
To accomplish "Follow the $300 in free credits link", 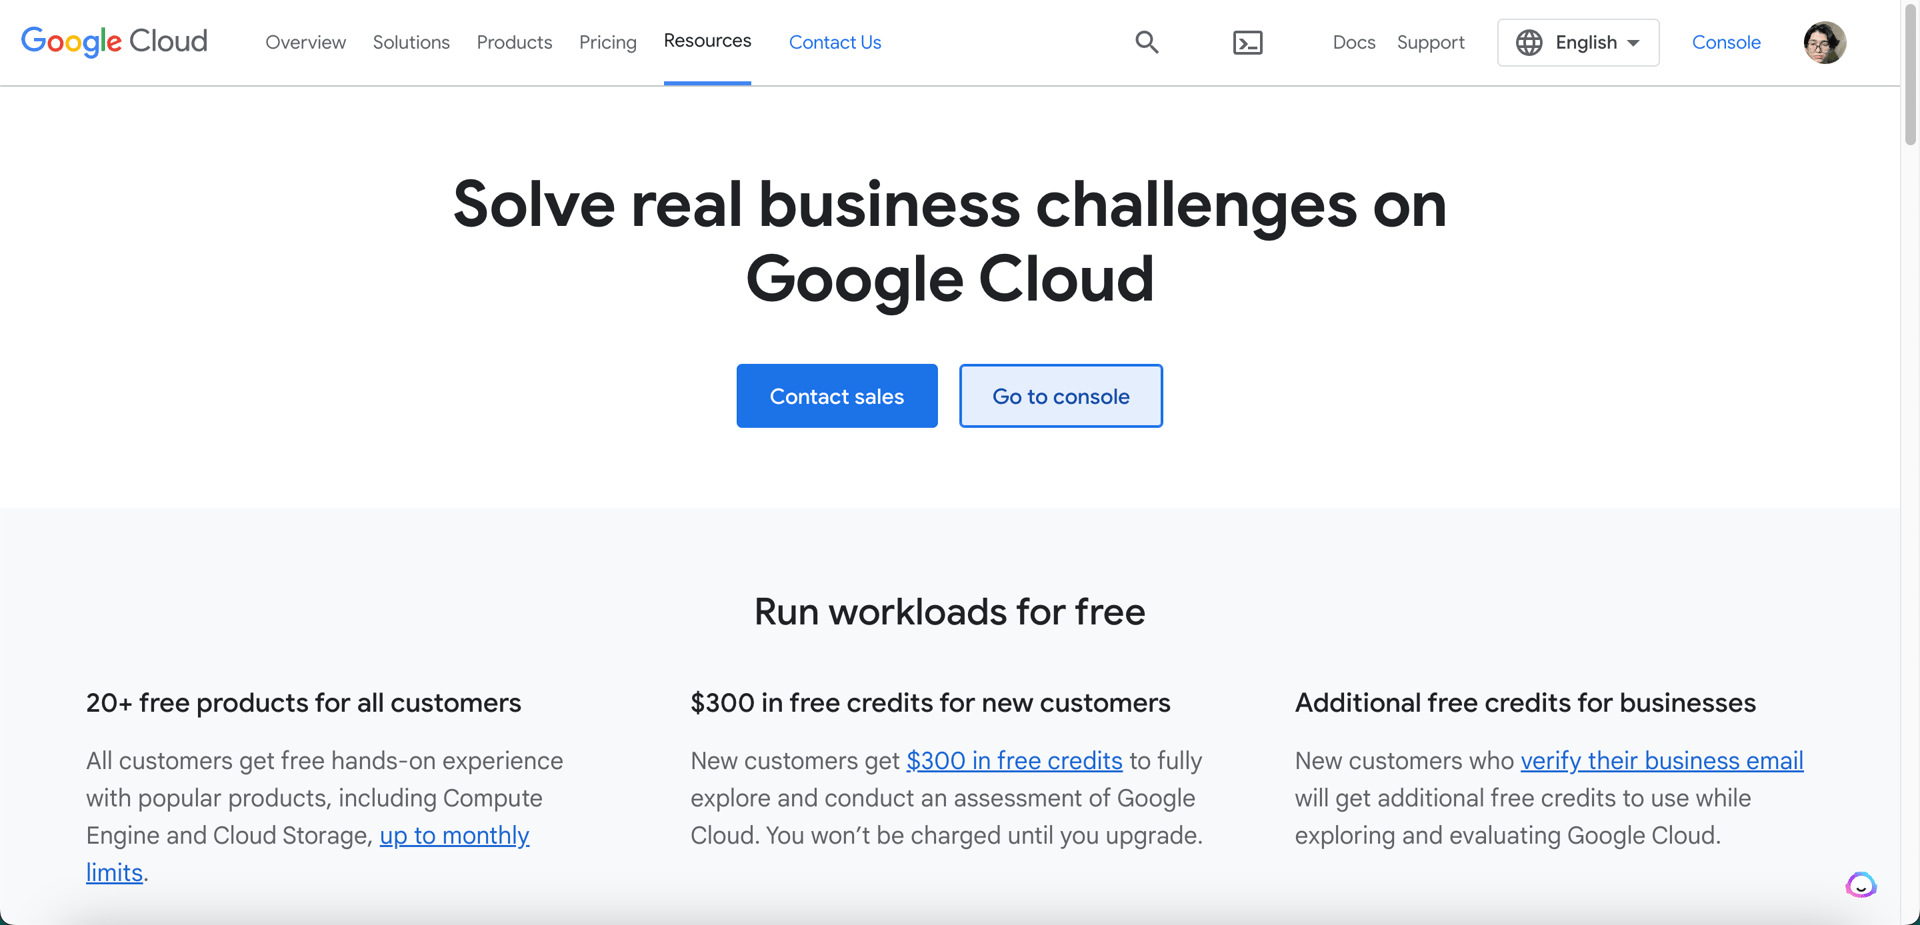I will tap(1013, 760).
